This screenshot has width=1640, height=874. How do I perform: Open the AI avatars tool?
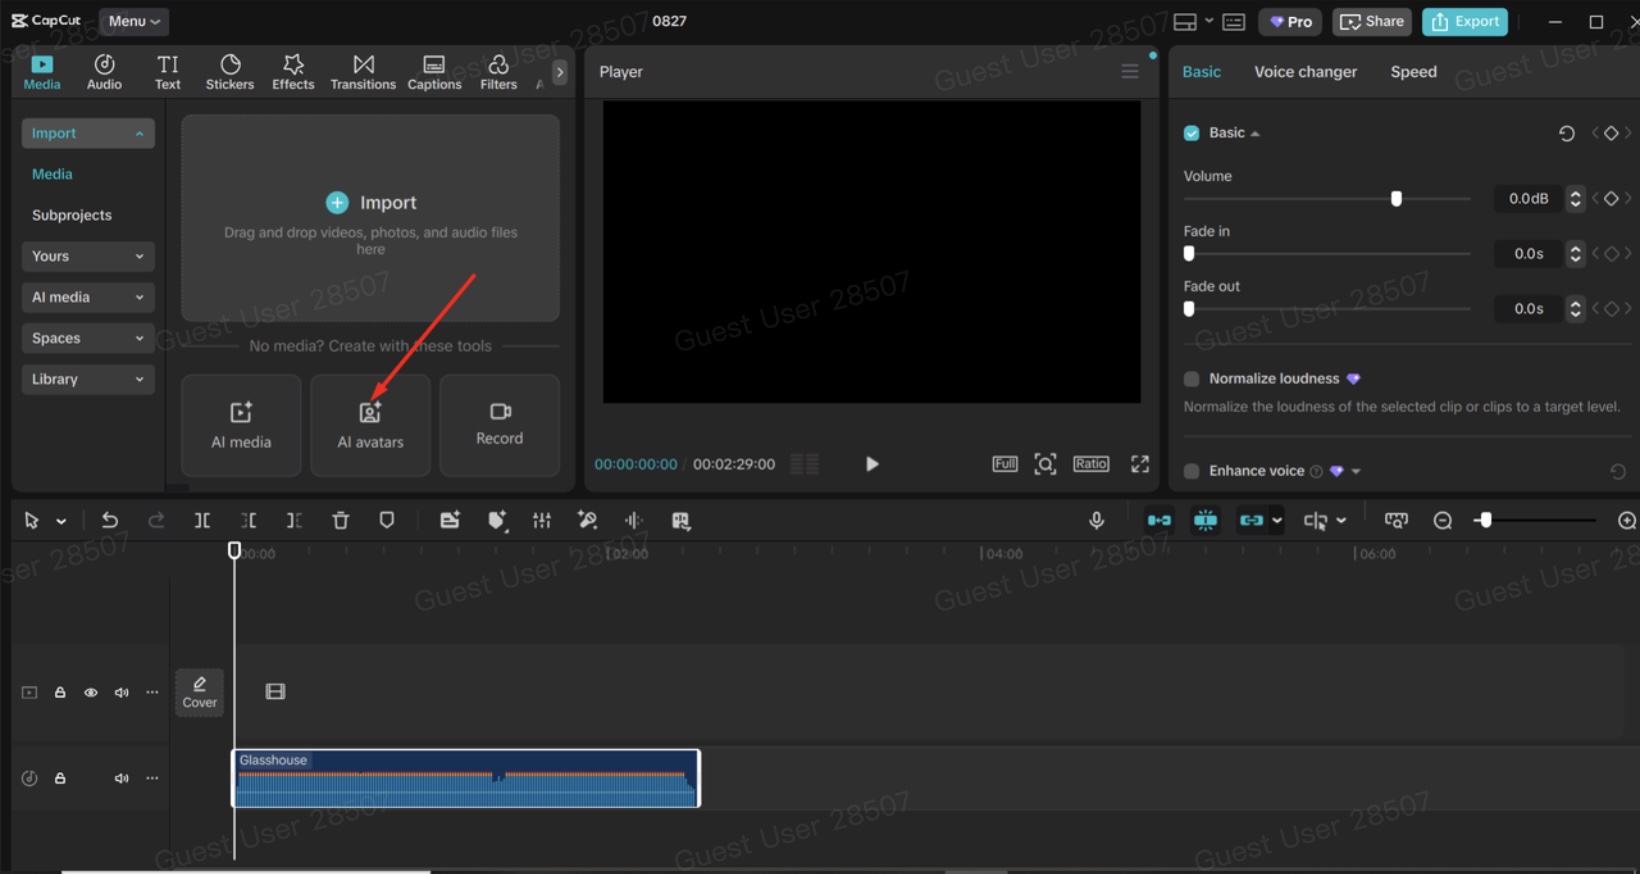click(x=370, y=425)
